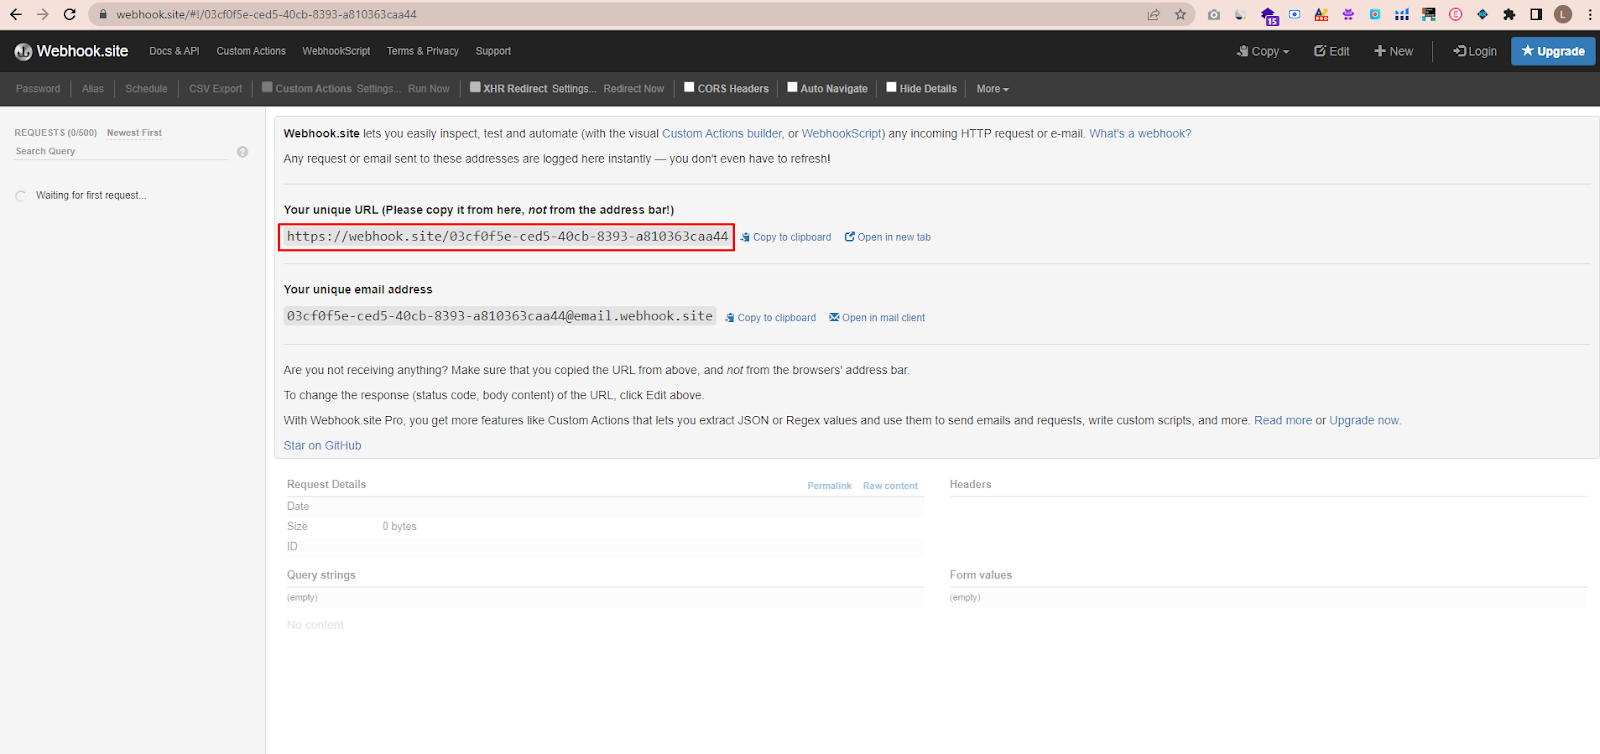Expand the Copy dropdown
Image resolution: width=1600 pixels, height=754 pixels.
(1263, 51)
